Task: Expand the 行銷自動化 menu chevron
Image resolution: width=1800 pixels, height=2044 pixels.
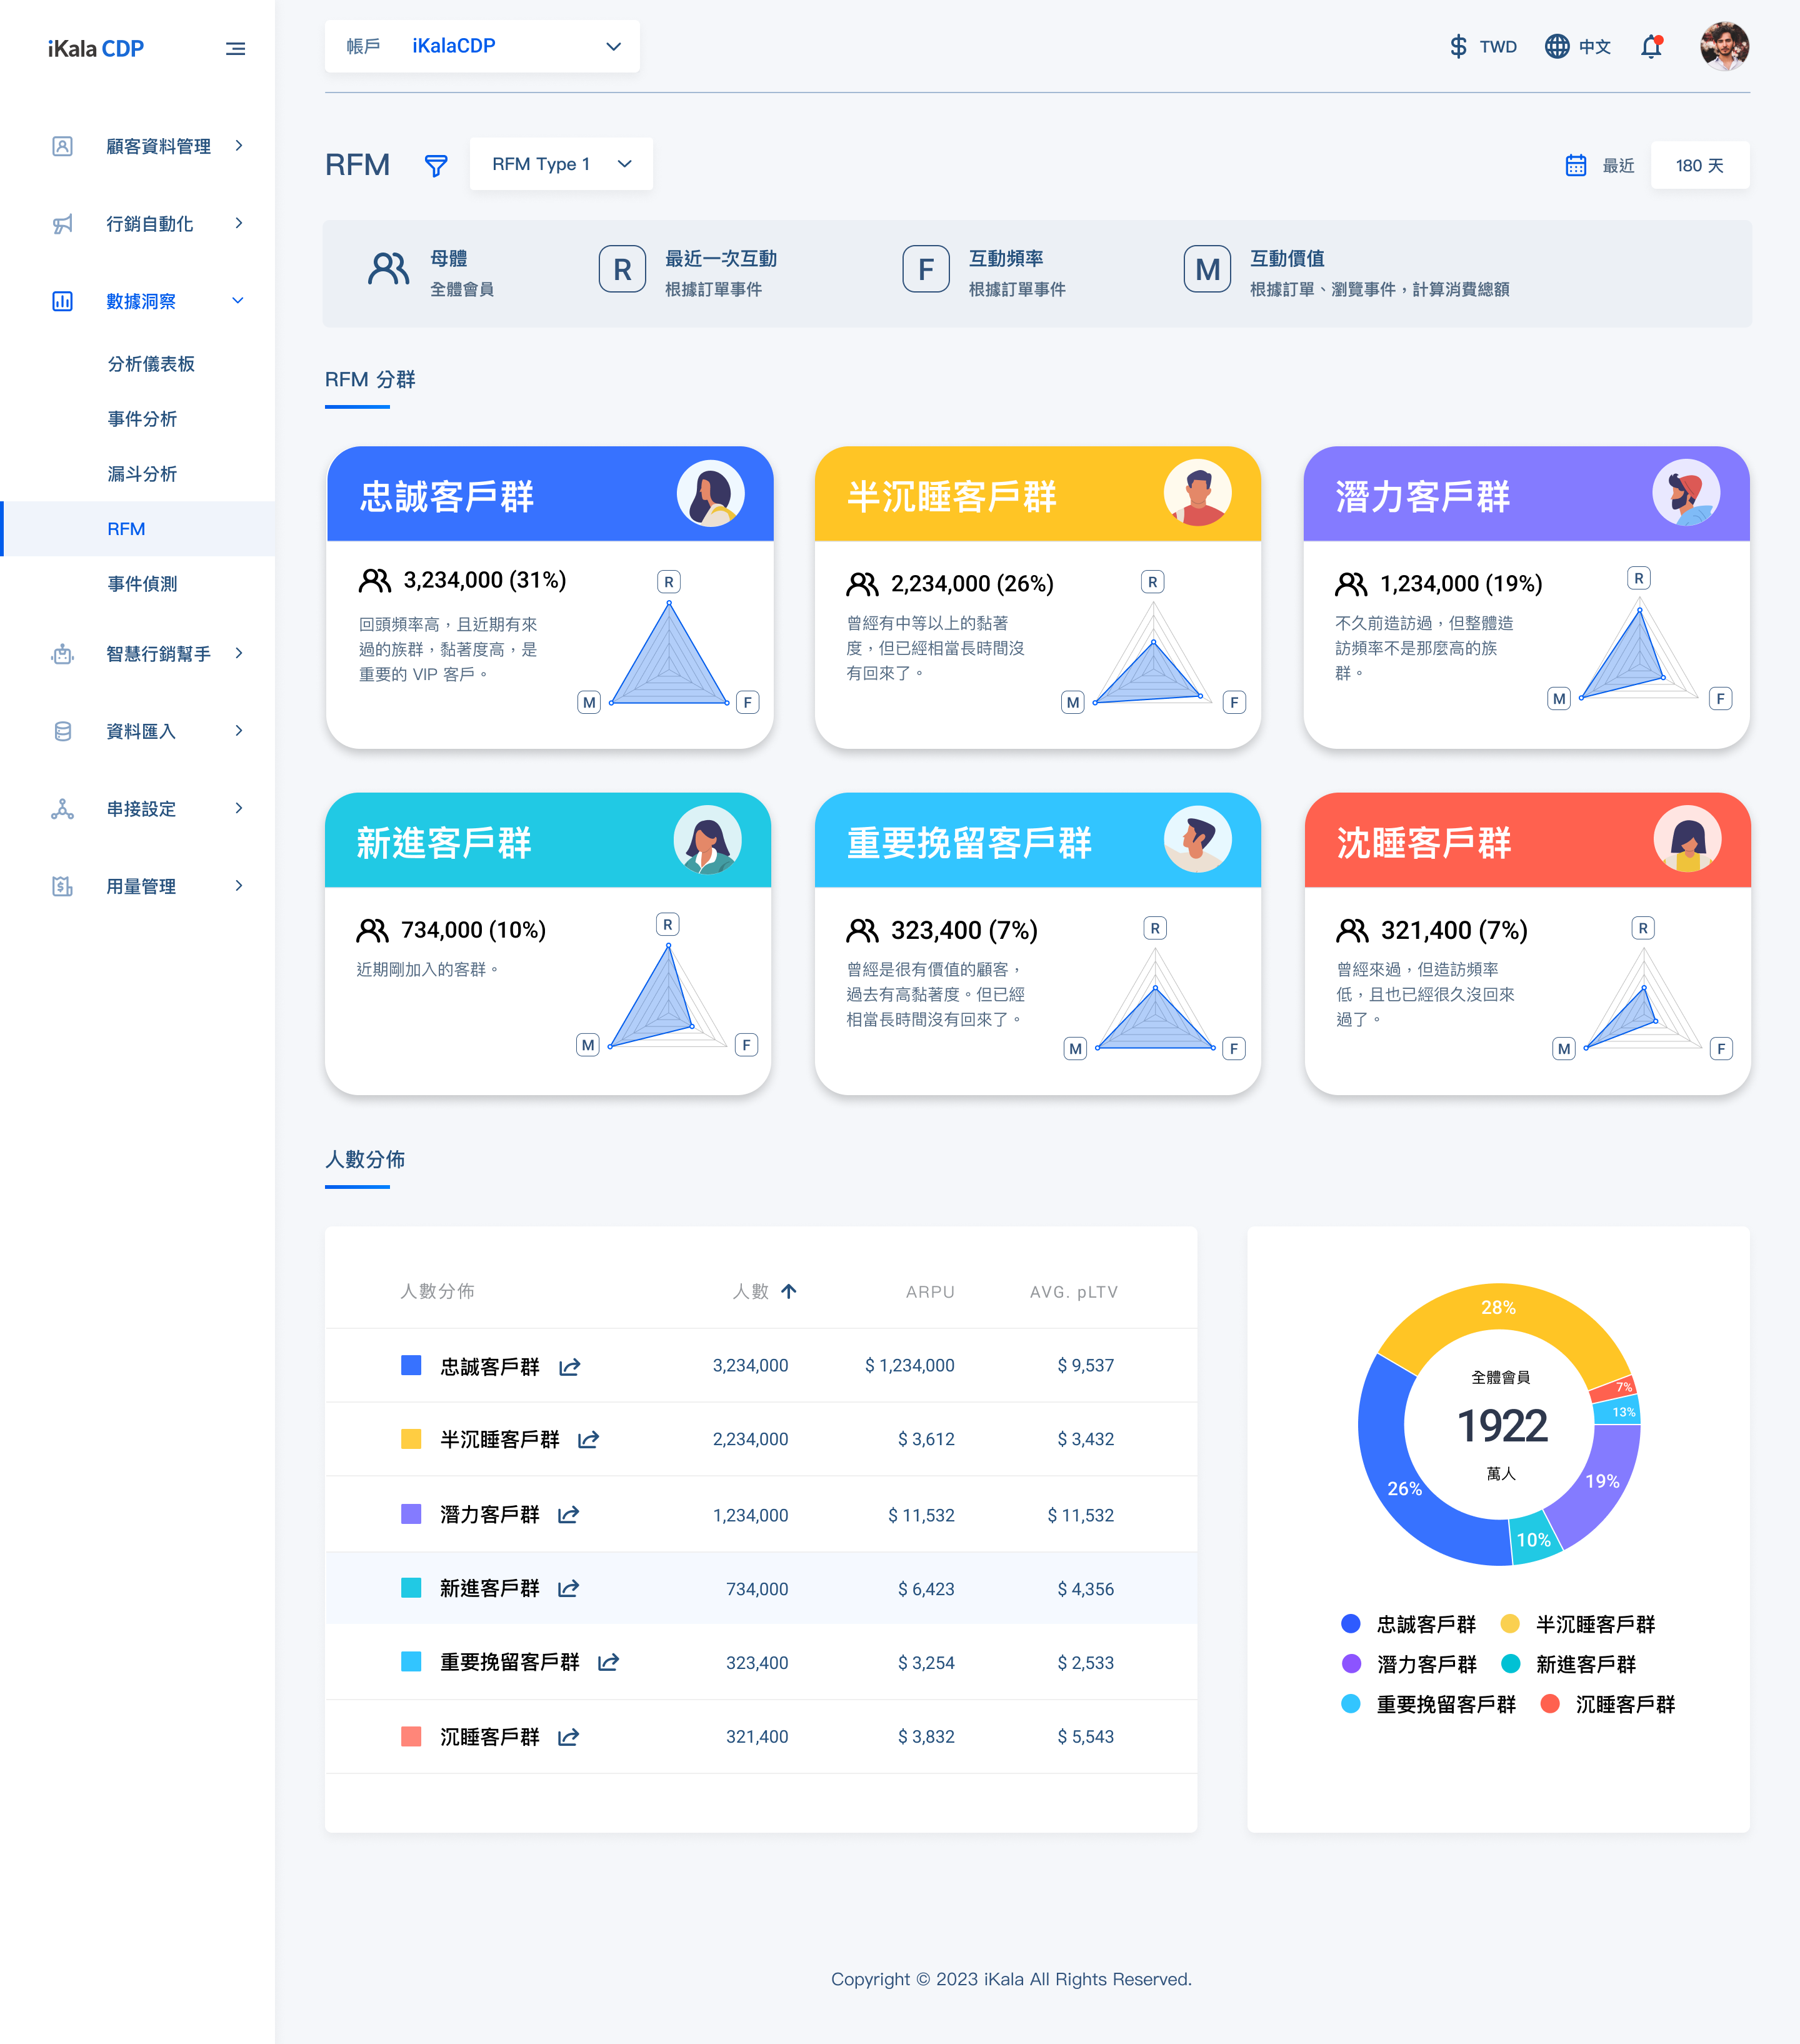Action: coord(238,223)
